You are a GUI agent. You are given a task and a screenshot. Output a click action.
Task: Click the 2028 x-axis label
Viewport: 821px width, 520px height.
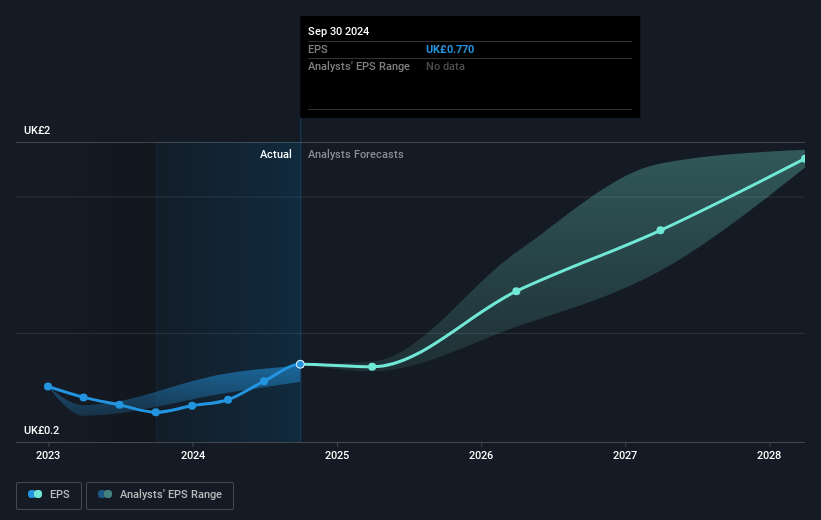pos(769,455)
